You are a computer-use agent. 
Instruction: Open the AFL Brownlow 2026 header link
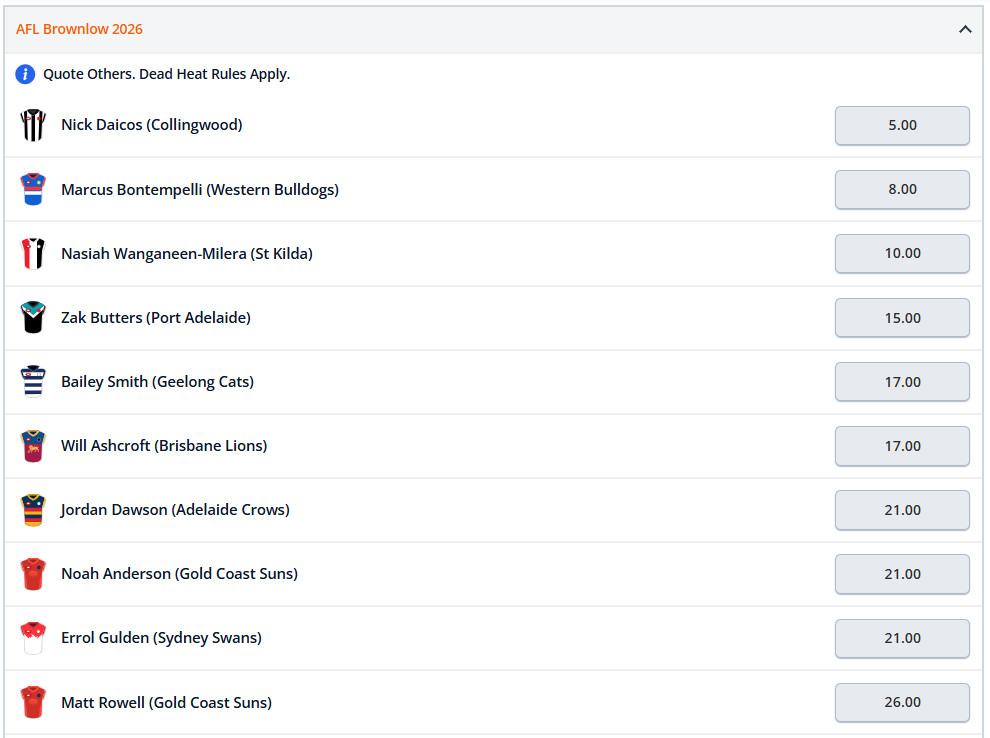point(79,29)
